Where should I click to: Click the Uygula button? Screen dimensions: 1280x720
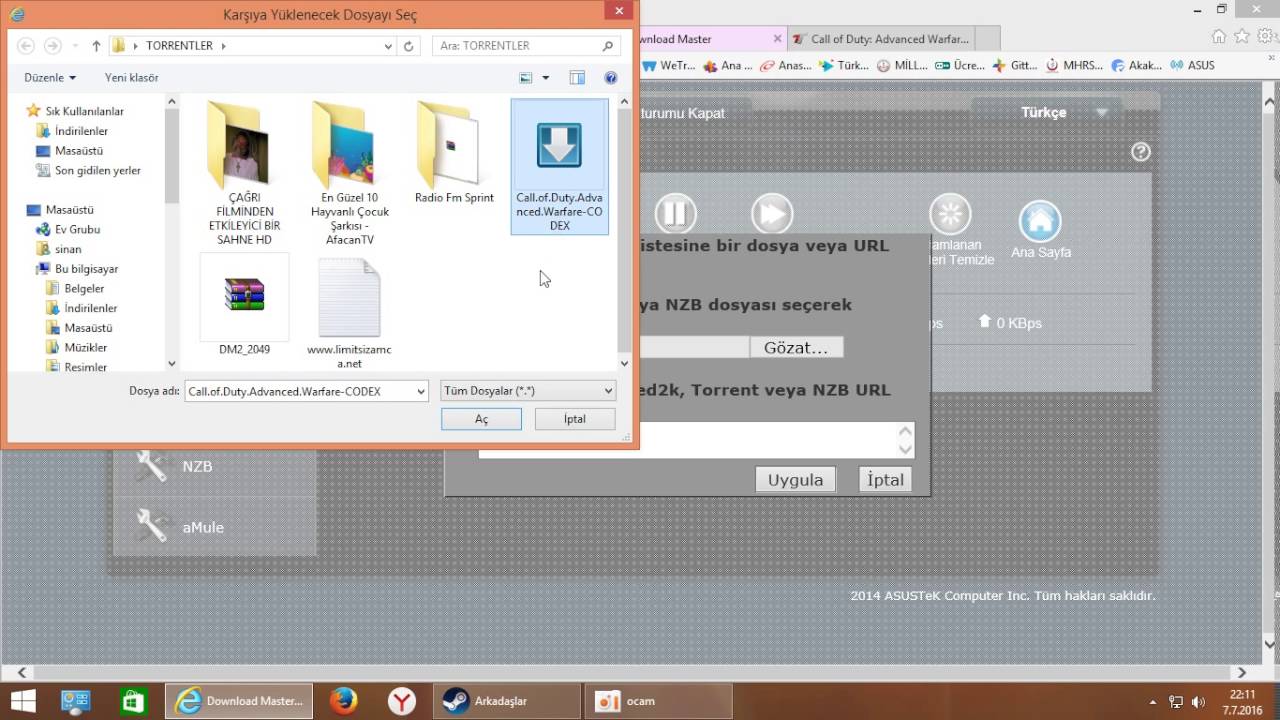pyautogui.click(x=795, y=480)
